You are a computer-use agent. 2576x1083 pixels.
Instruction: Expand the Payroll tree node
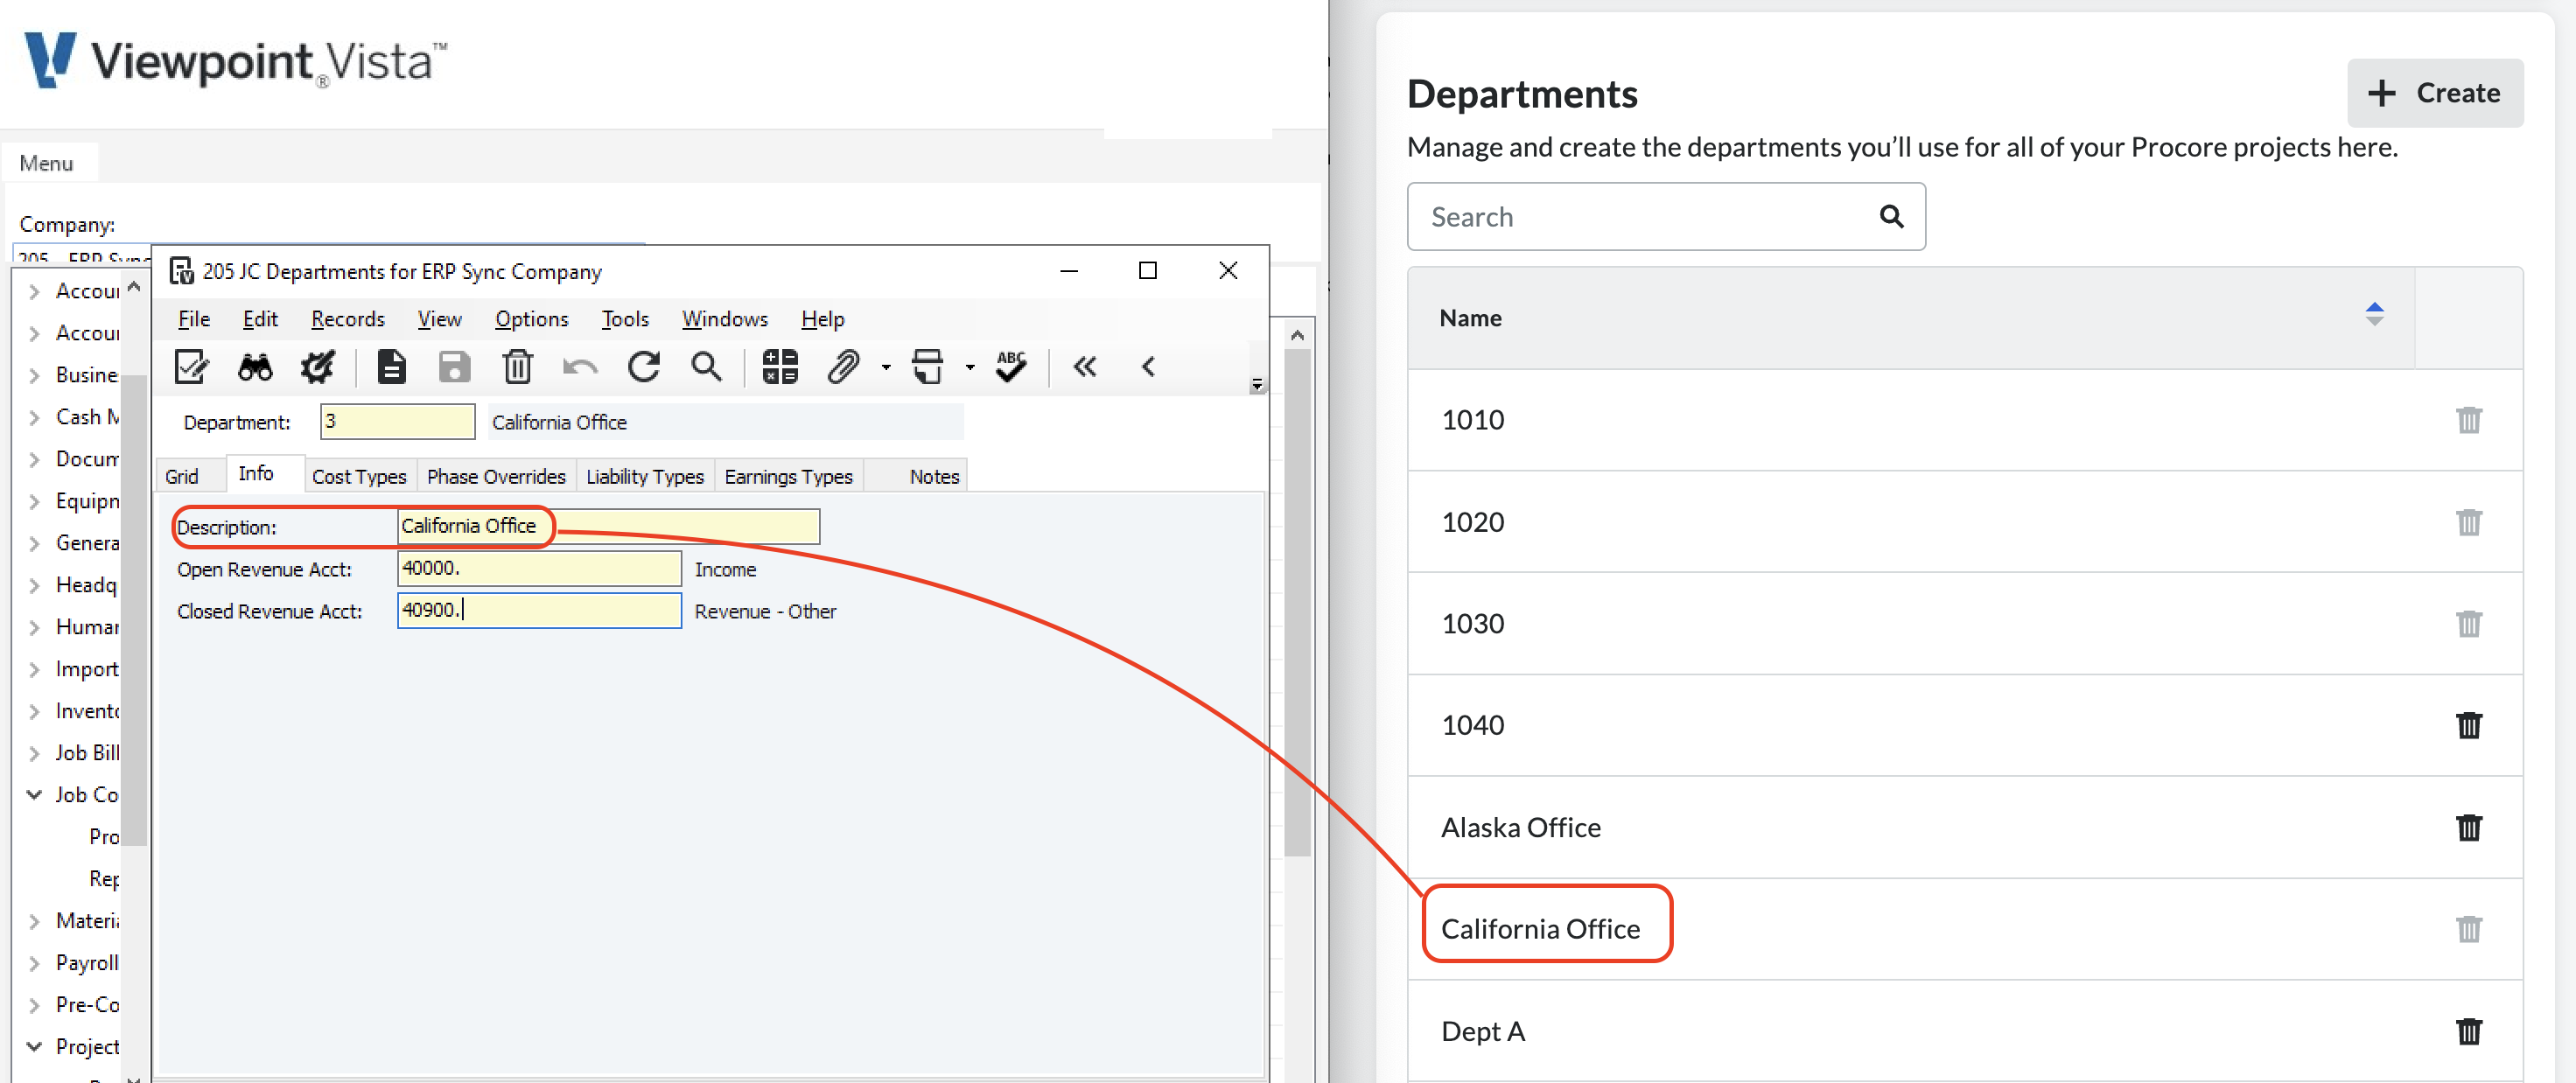point(35,963)
